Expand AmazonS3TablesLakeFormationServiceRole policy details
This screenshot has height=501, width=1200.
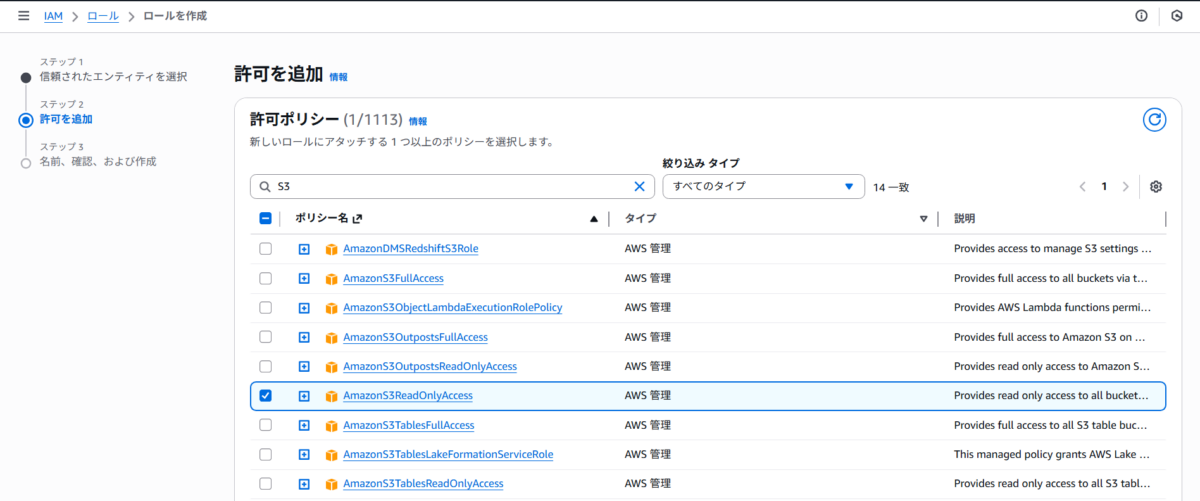click(304, 454)
